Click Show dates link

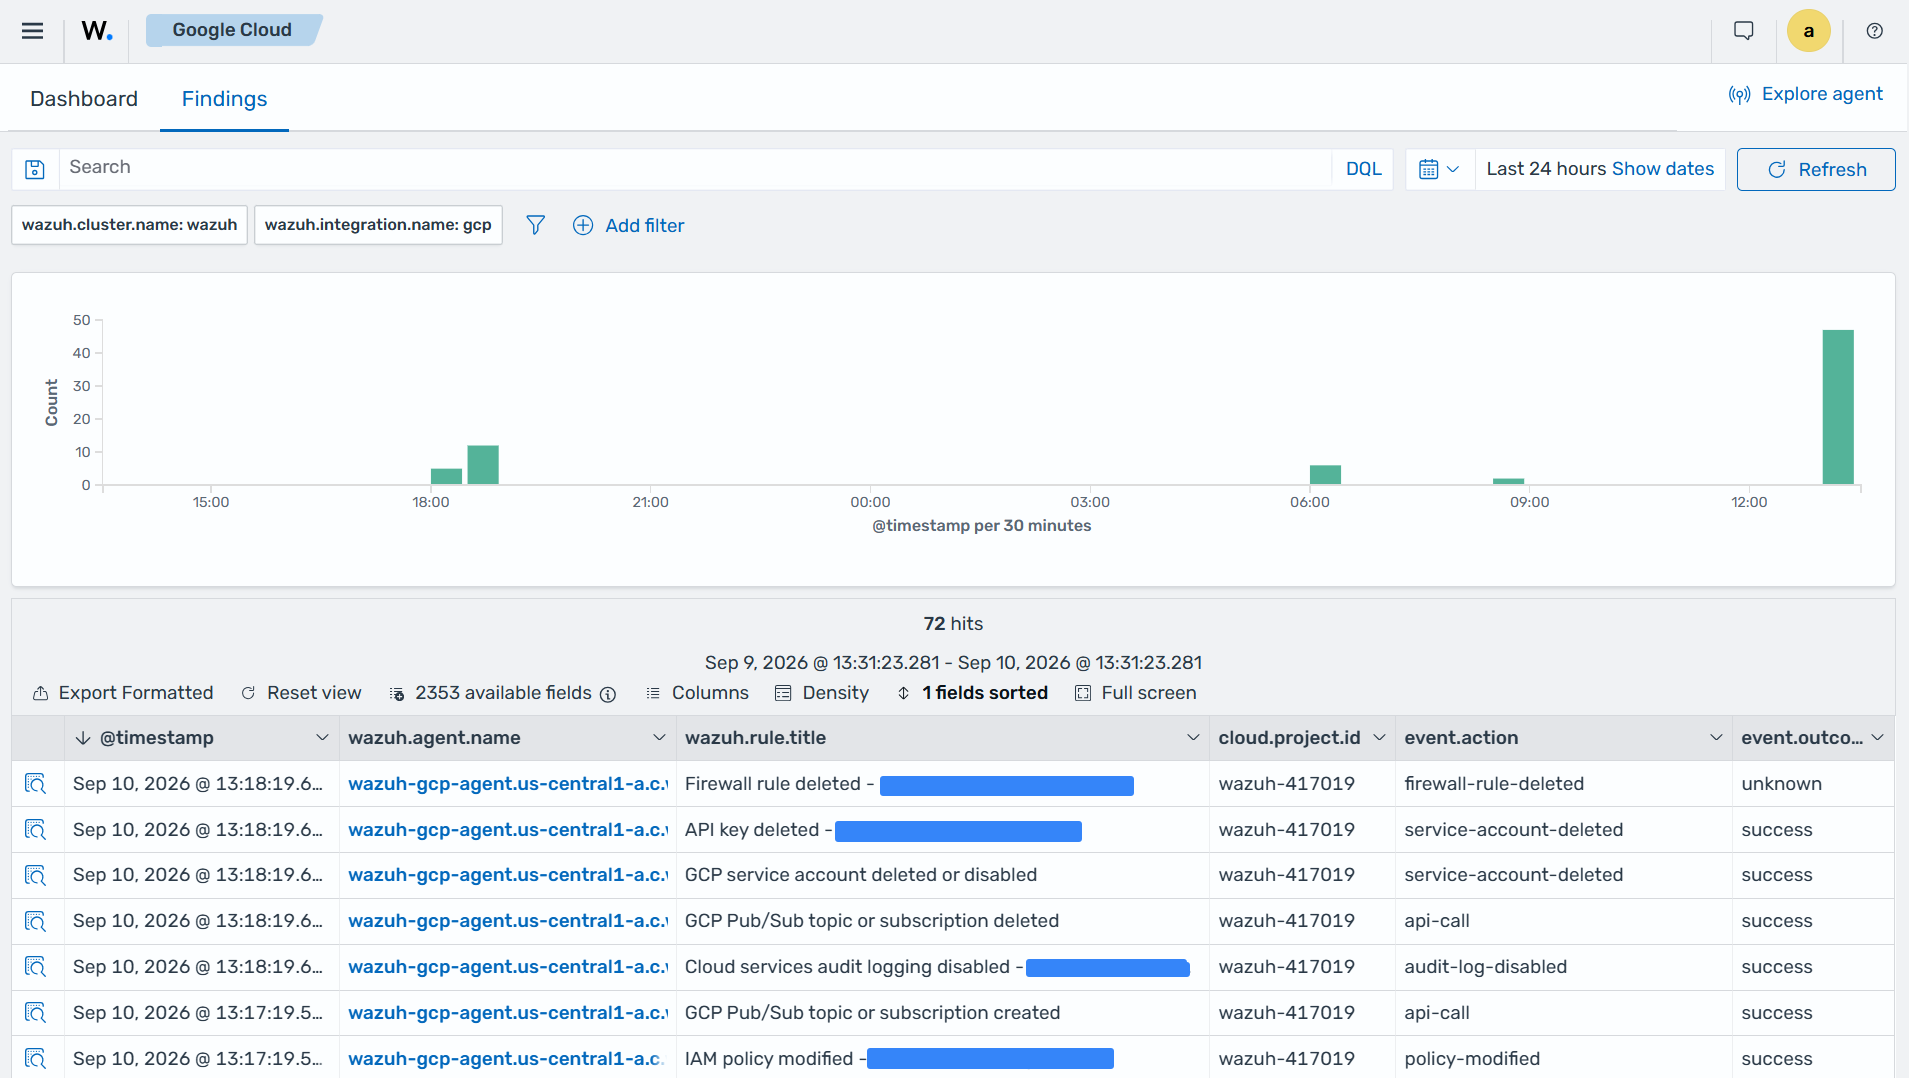[x=1663, y=169]
